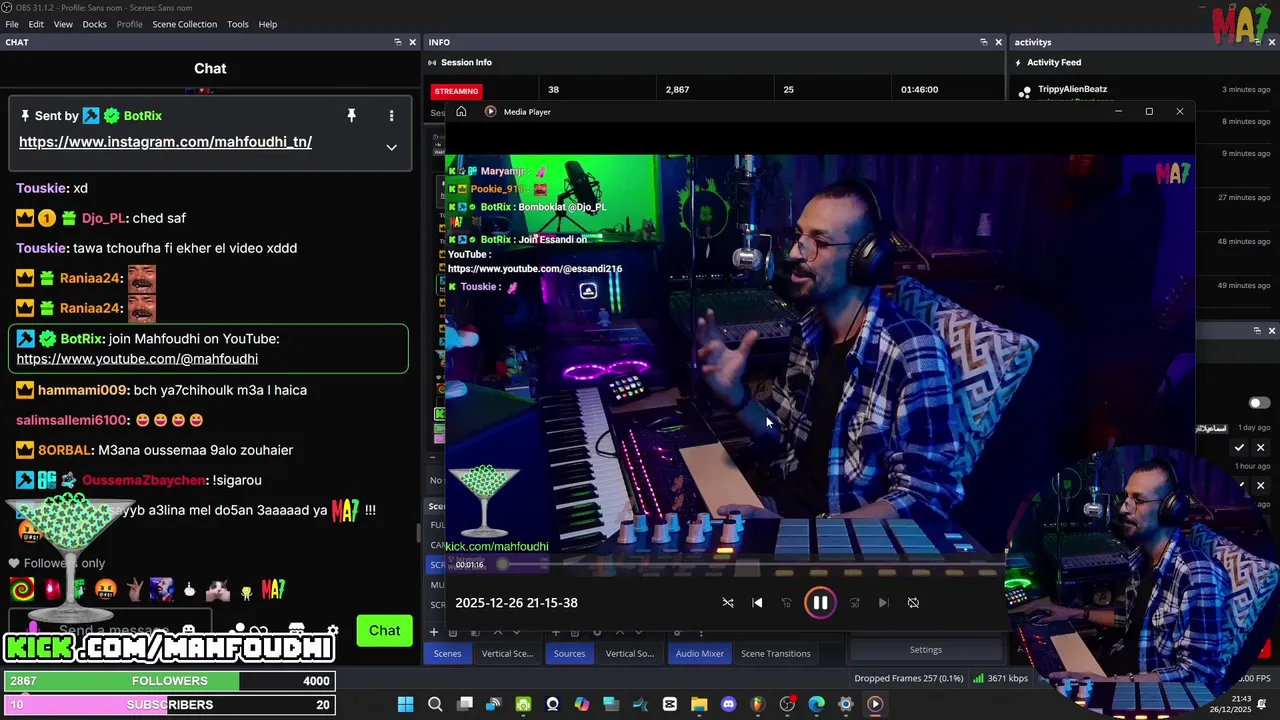
Task: Open Discord from the taskbar
Action: [728, 704]
